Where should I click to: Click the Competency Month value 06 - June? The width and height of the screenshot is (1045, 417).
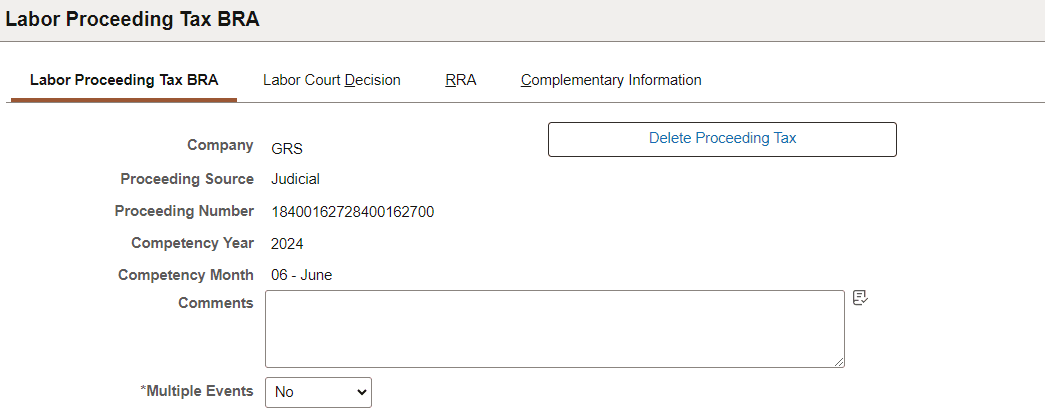click(x=302, y=275)
